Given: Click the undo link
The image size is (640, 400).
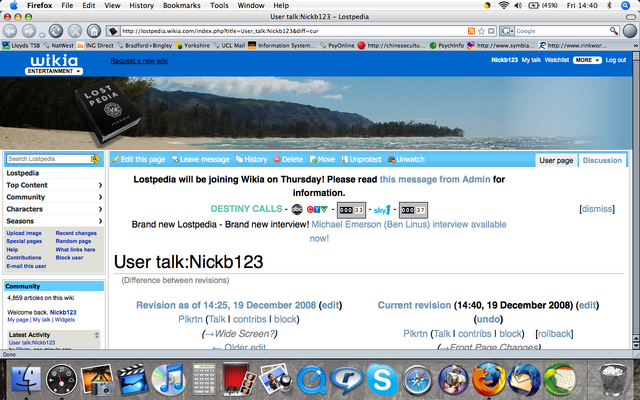Looking at the screenshot, I should coord(488,319).
